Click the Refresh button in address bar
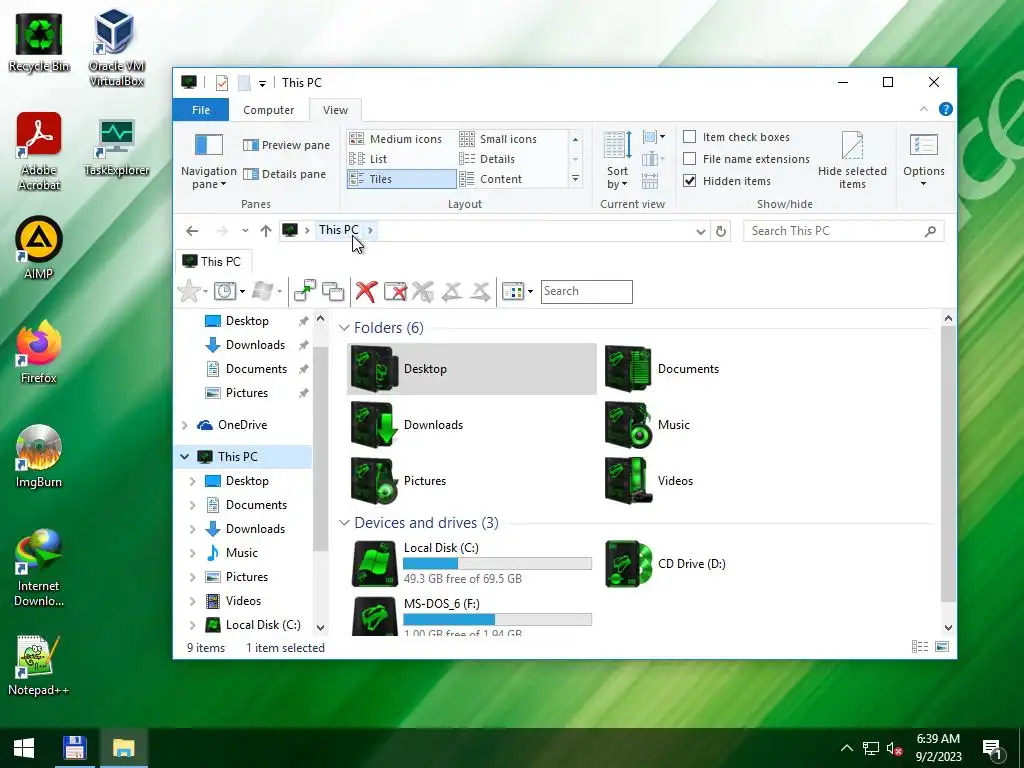1024x768 pixels. [x=721, y=231]
